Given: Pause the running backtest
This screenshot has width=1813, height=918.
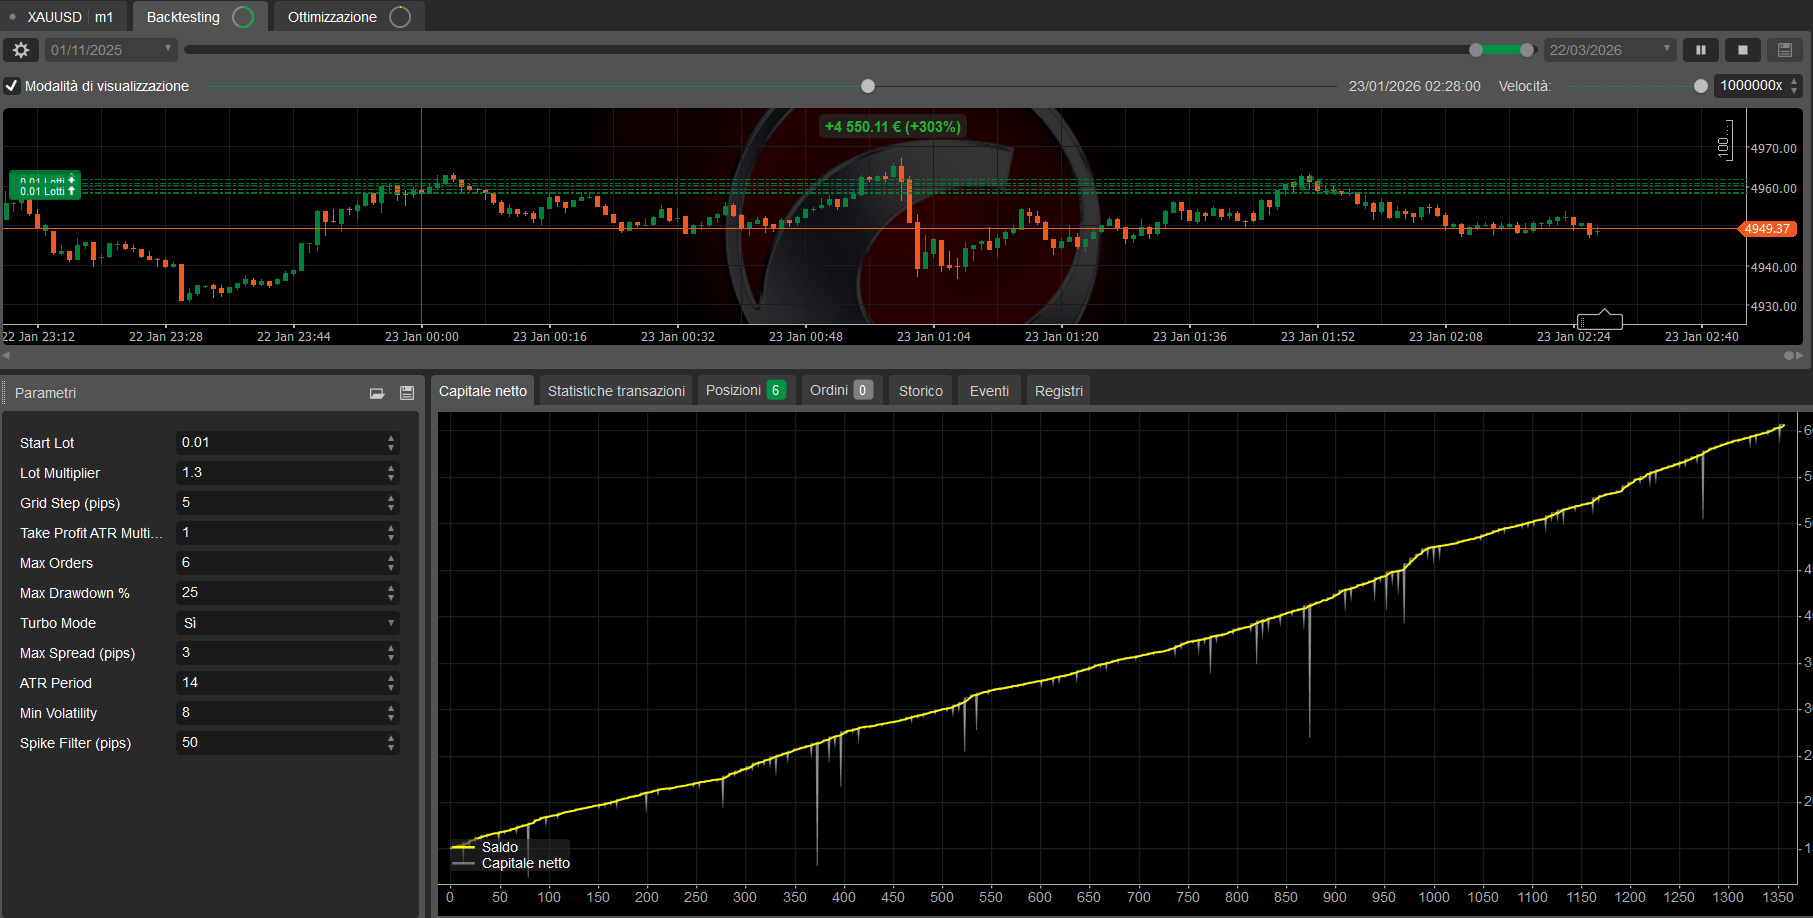Looking at the screenshot, I should 1700,50.
